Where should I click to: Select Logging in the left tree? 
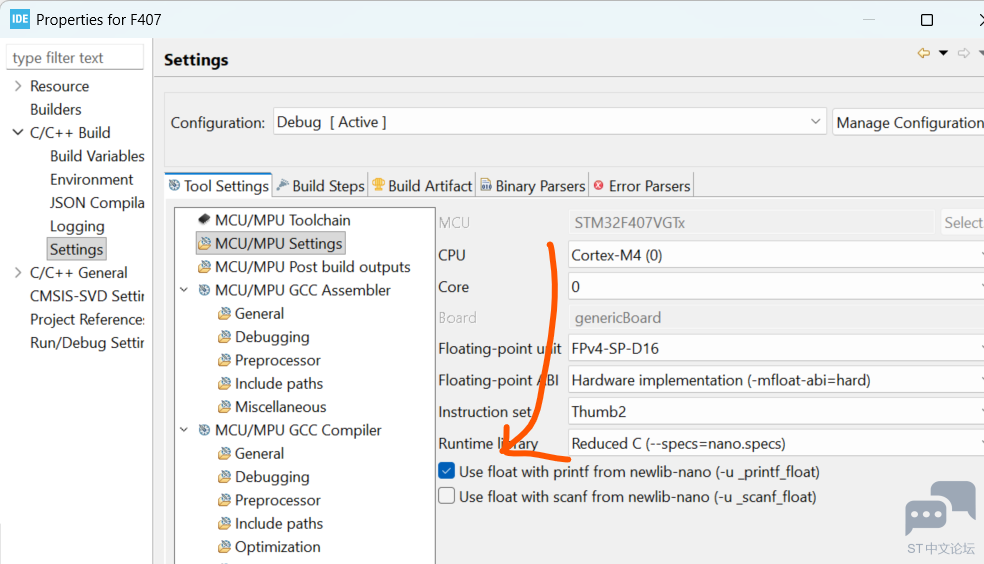pyautogui.click(x=77, y=226)
